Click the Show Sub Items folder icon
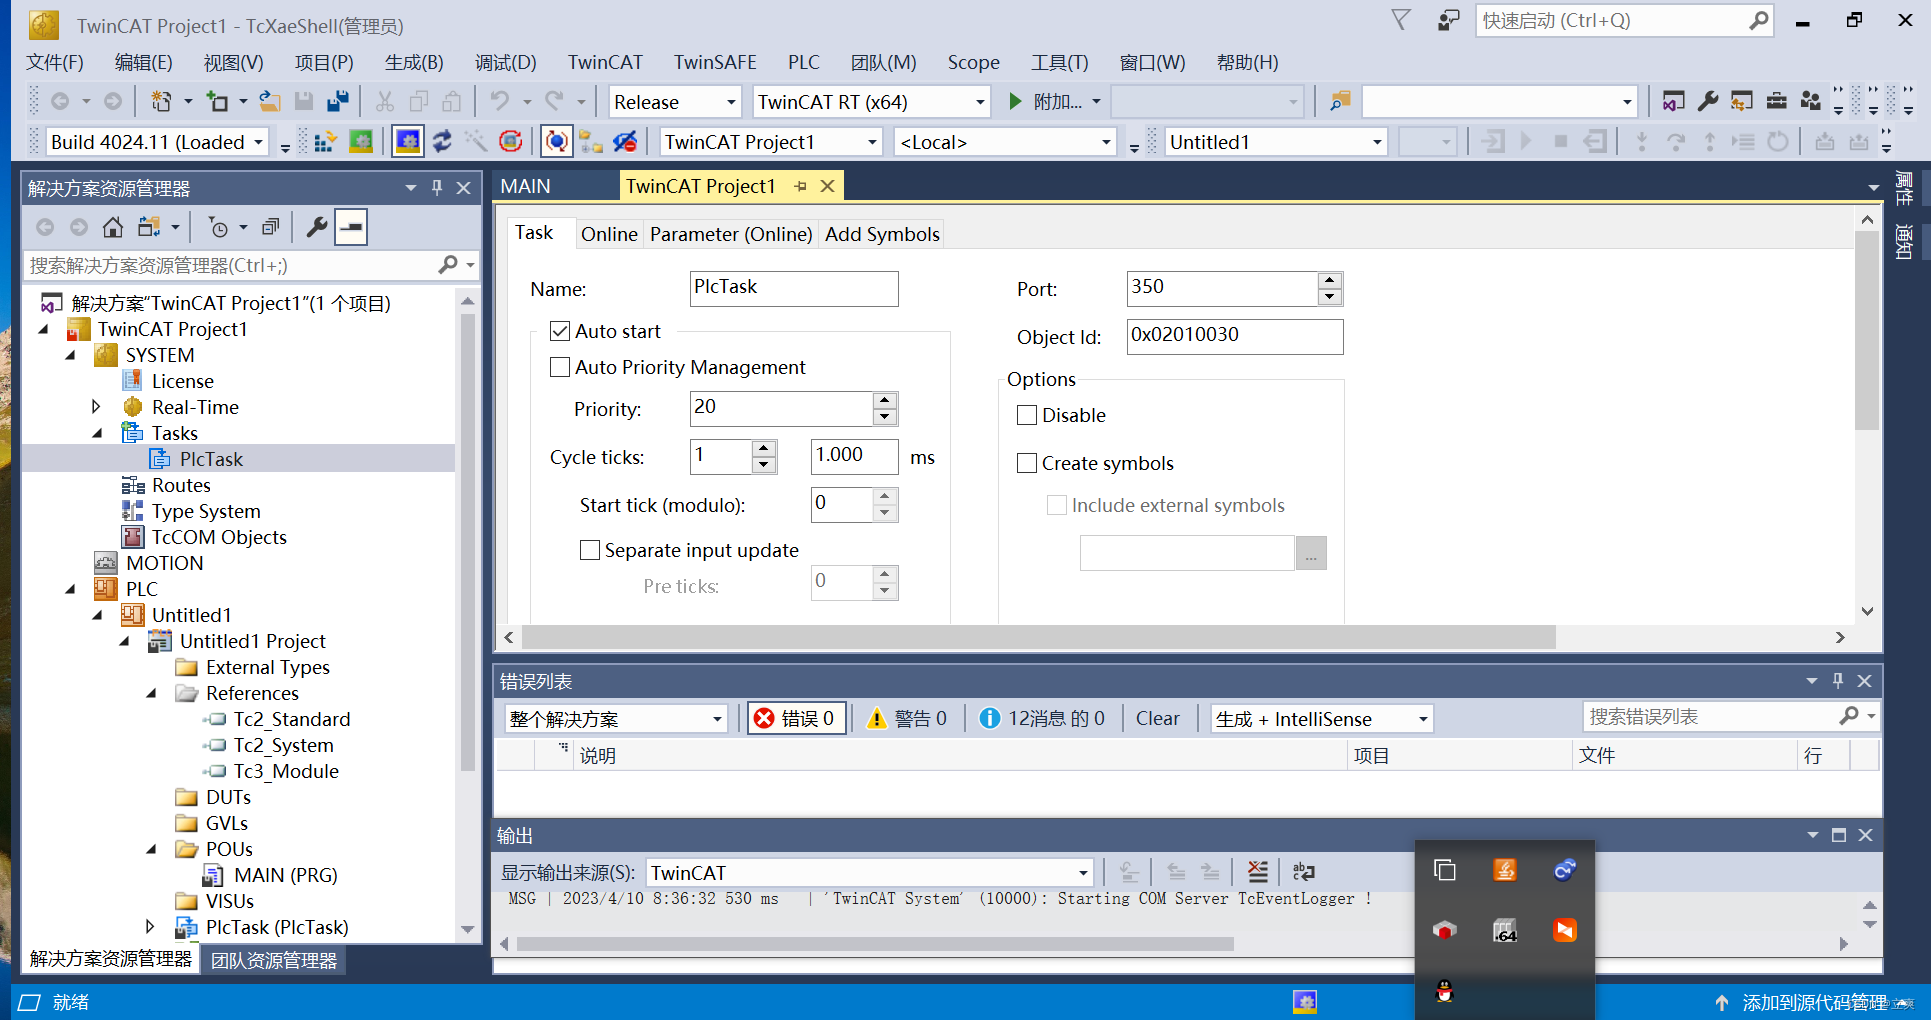Screen dimensions: 1931x1020 tap(591, 142)
